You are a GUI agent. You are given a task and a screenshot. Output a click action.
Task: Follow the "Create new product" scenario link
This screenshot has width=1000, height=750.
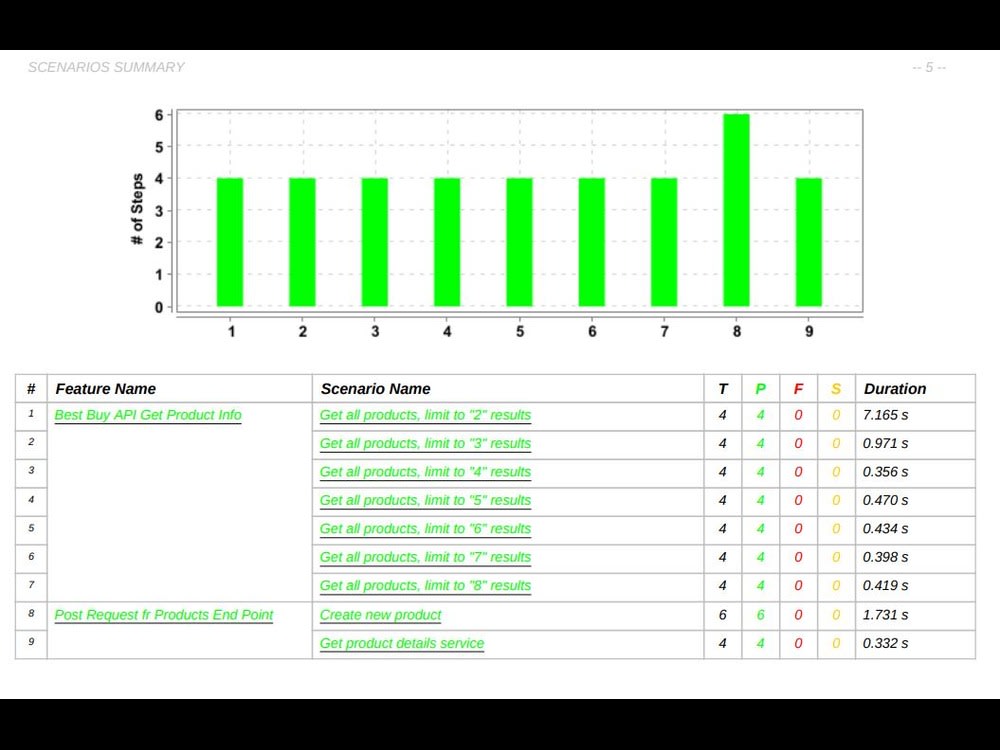click(380, 615)
